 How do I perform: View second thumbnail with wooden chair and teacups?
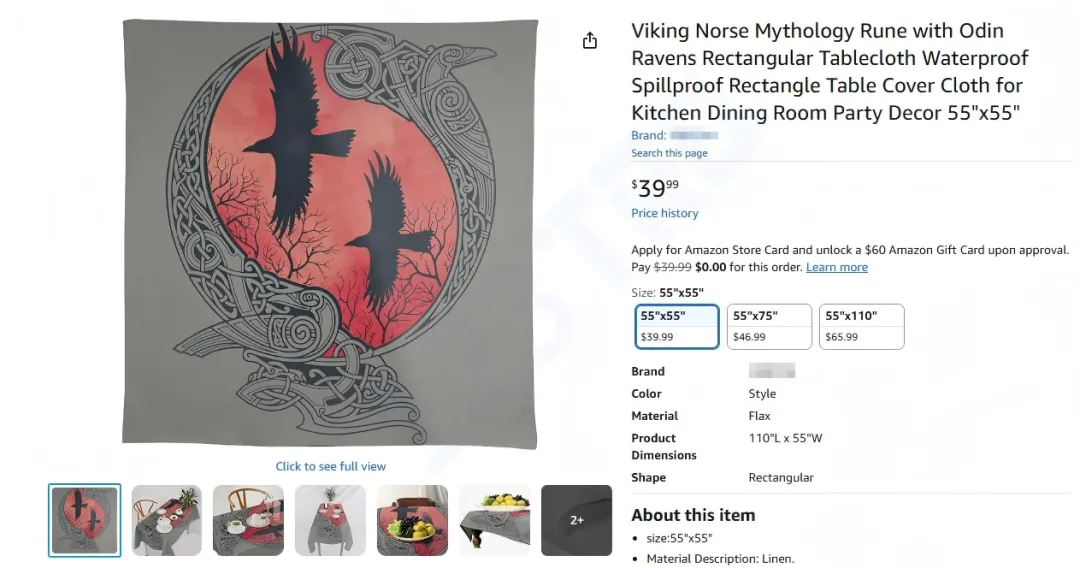coord(167,520)
